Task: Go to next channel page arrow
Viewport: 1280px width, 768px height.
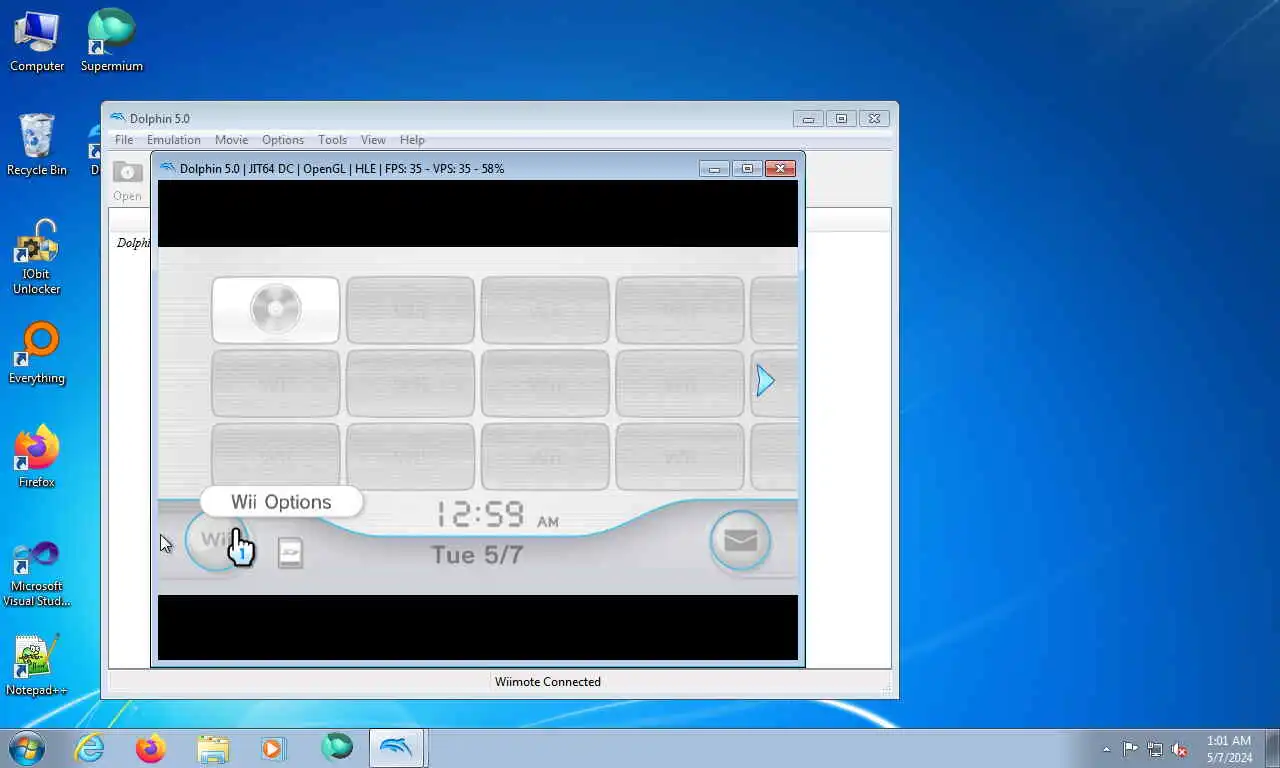Action: click(765, 380)
